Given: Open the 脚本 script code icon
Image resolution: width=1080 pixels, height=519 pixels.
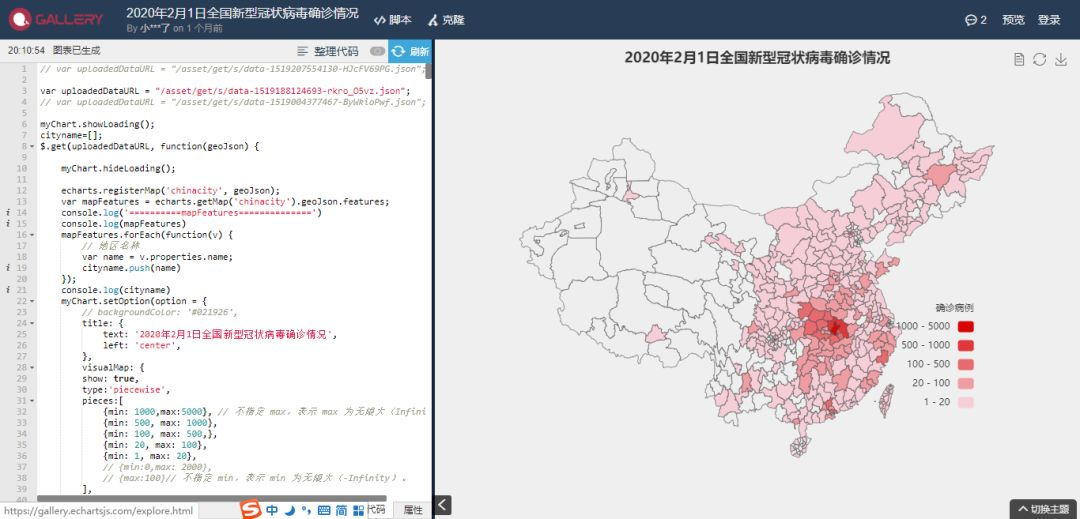Looking at the screenshot, I should 379,20.
